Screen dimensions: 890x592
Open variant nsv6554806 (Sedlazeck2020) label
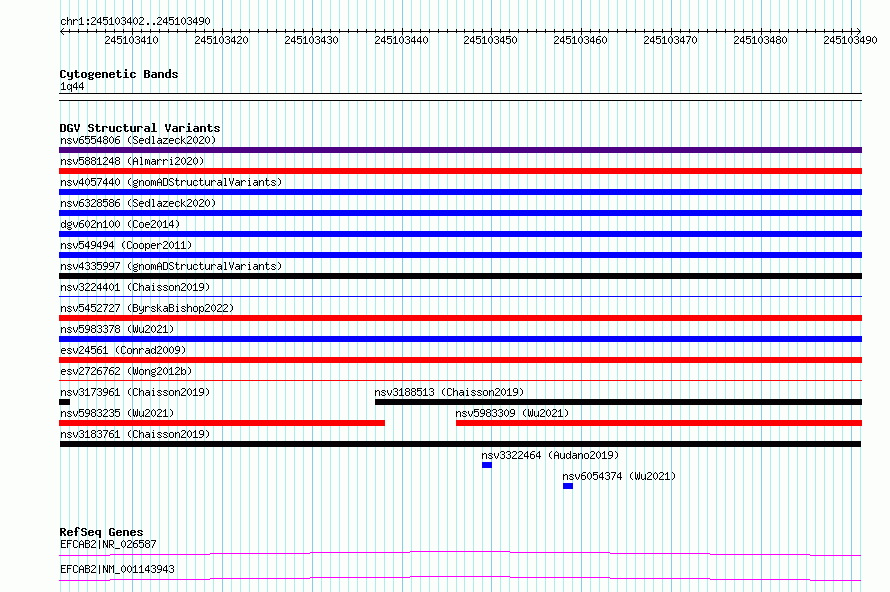(x=138, y=140)
